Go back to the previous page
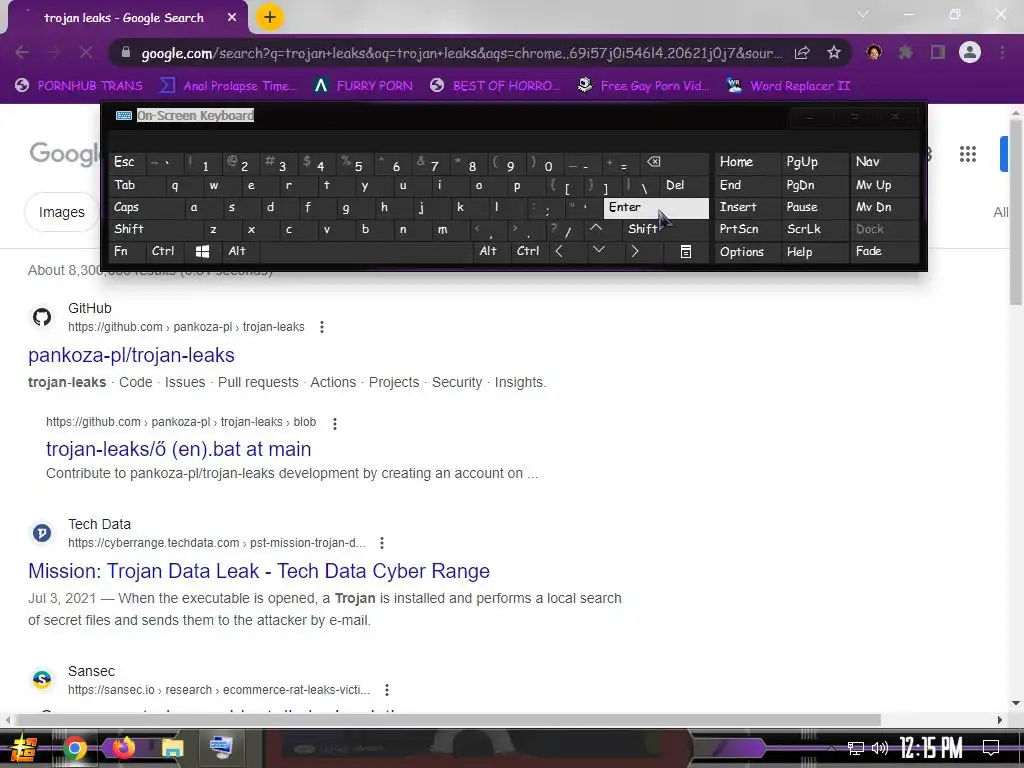 [x=22, y=52]
